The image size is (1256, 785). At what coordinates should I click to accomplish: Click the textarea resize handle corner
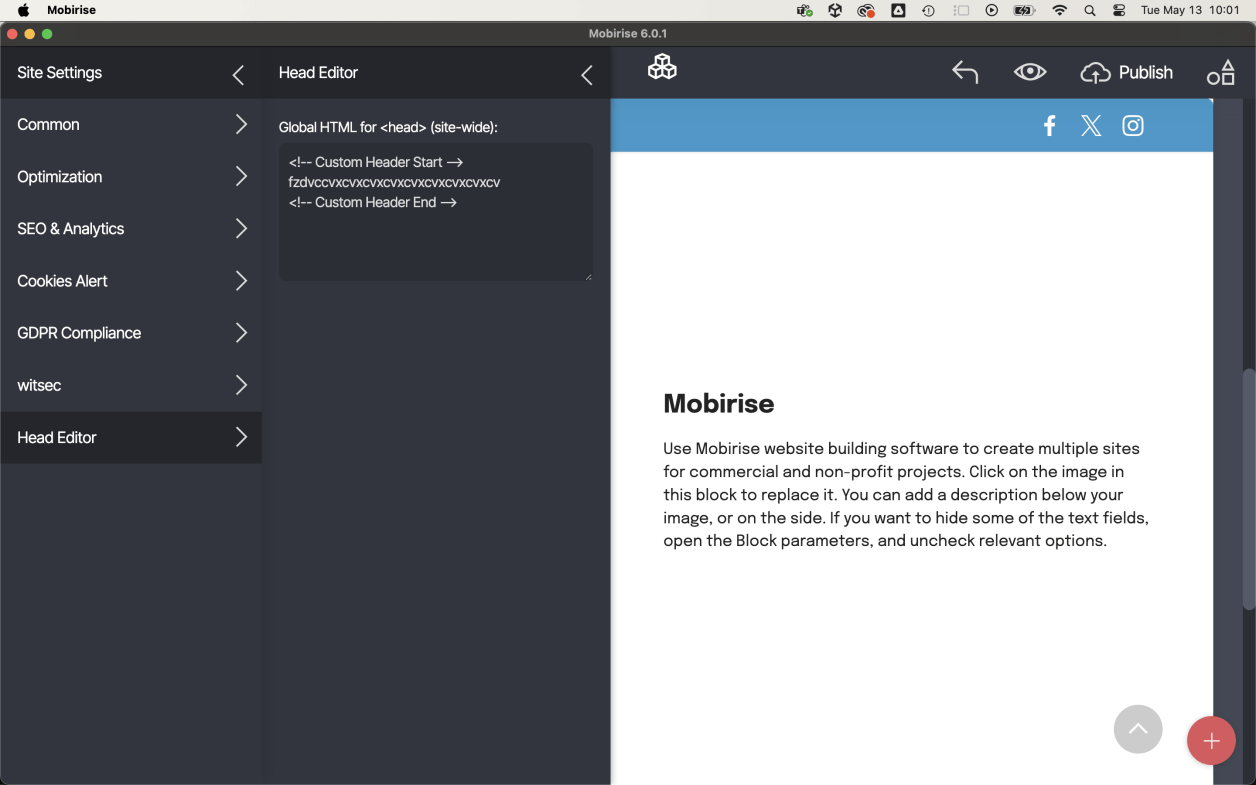coord(588,277)
